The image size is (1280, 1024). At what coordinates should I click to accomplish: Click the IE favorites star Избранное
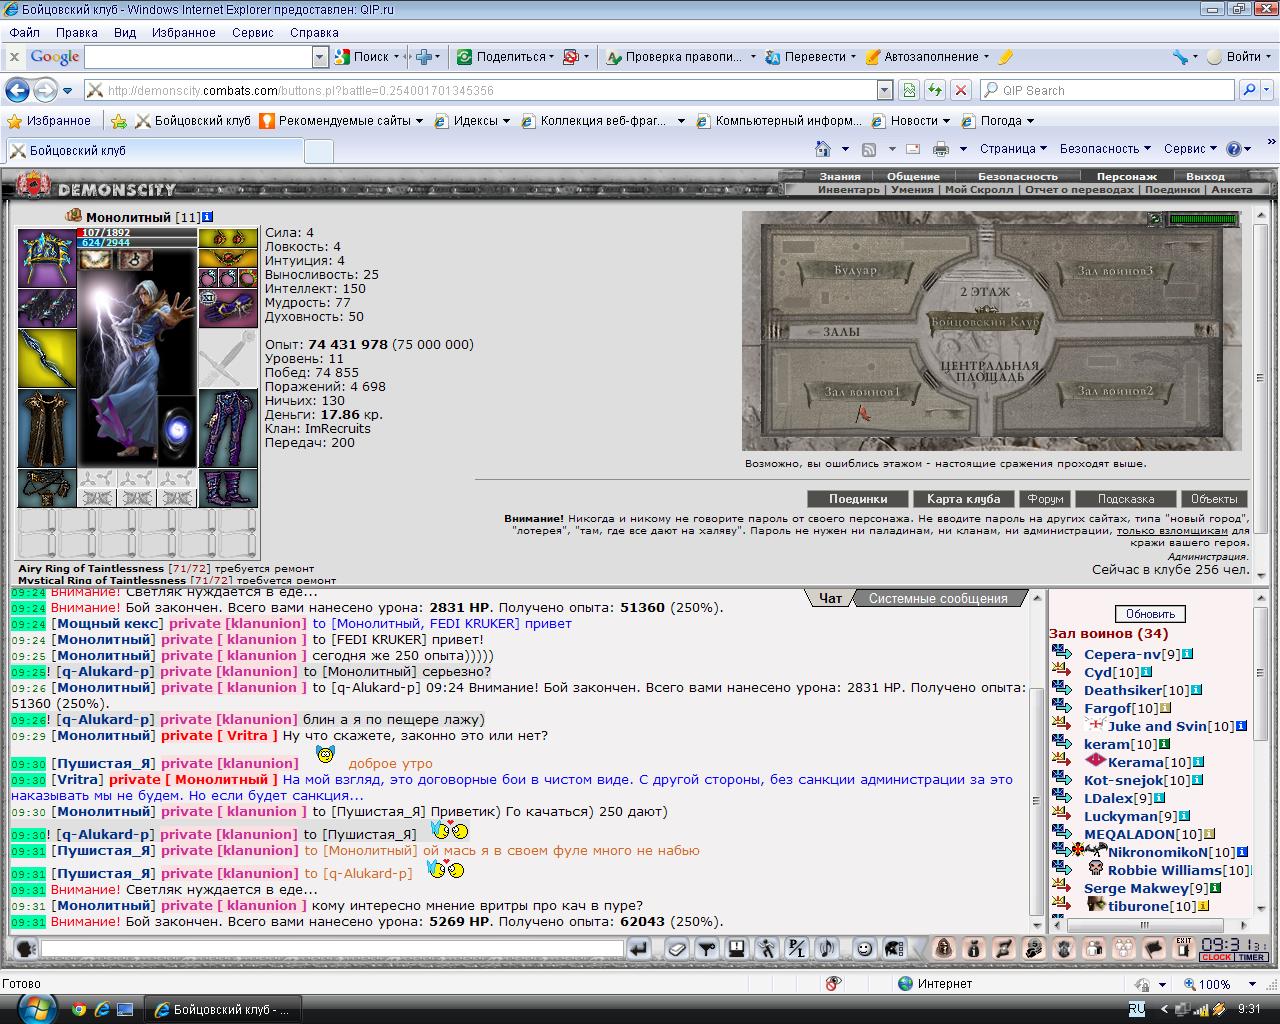click(49, 121)
